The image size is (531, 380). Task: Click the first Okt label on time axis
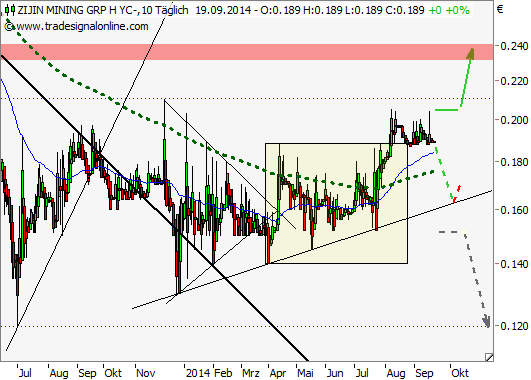tap(113, 373)
